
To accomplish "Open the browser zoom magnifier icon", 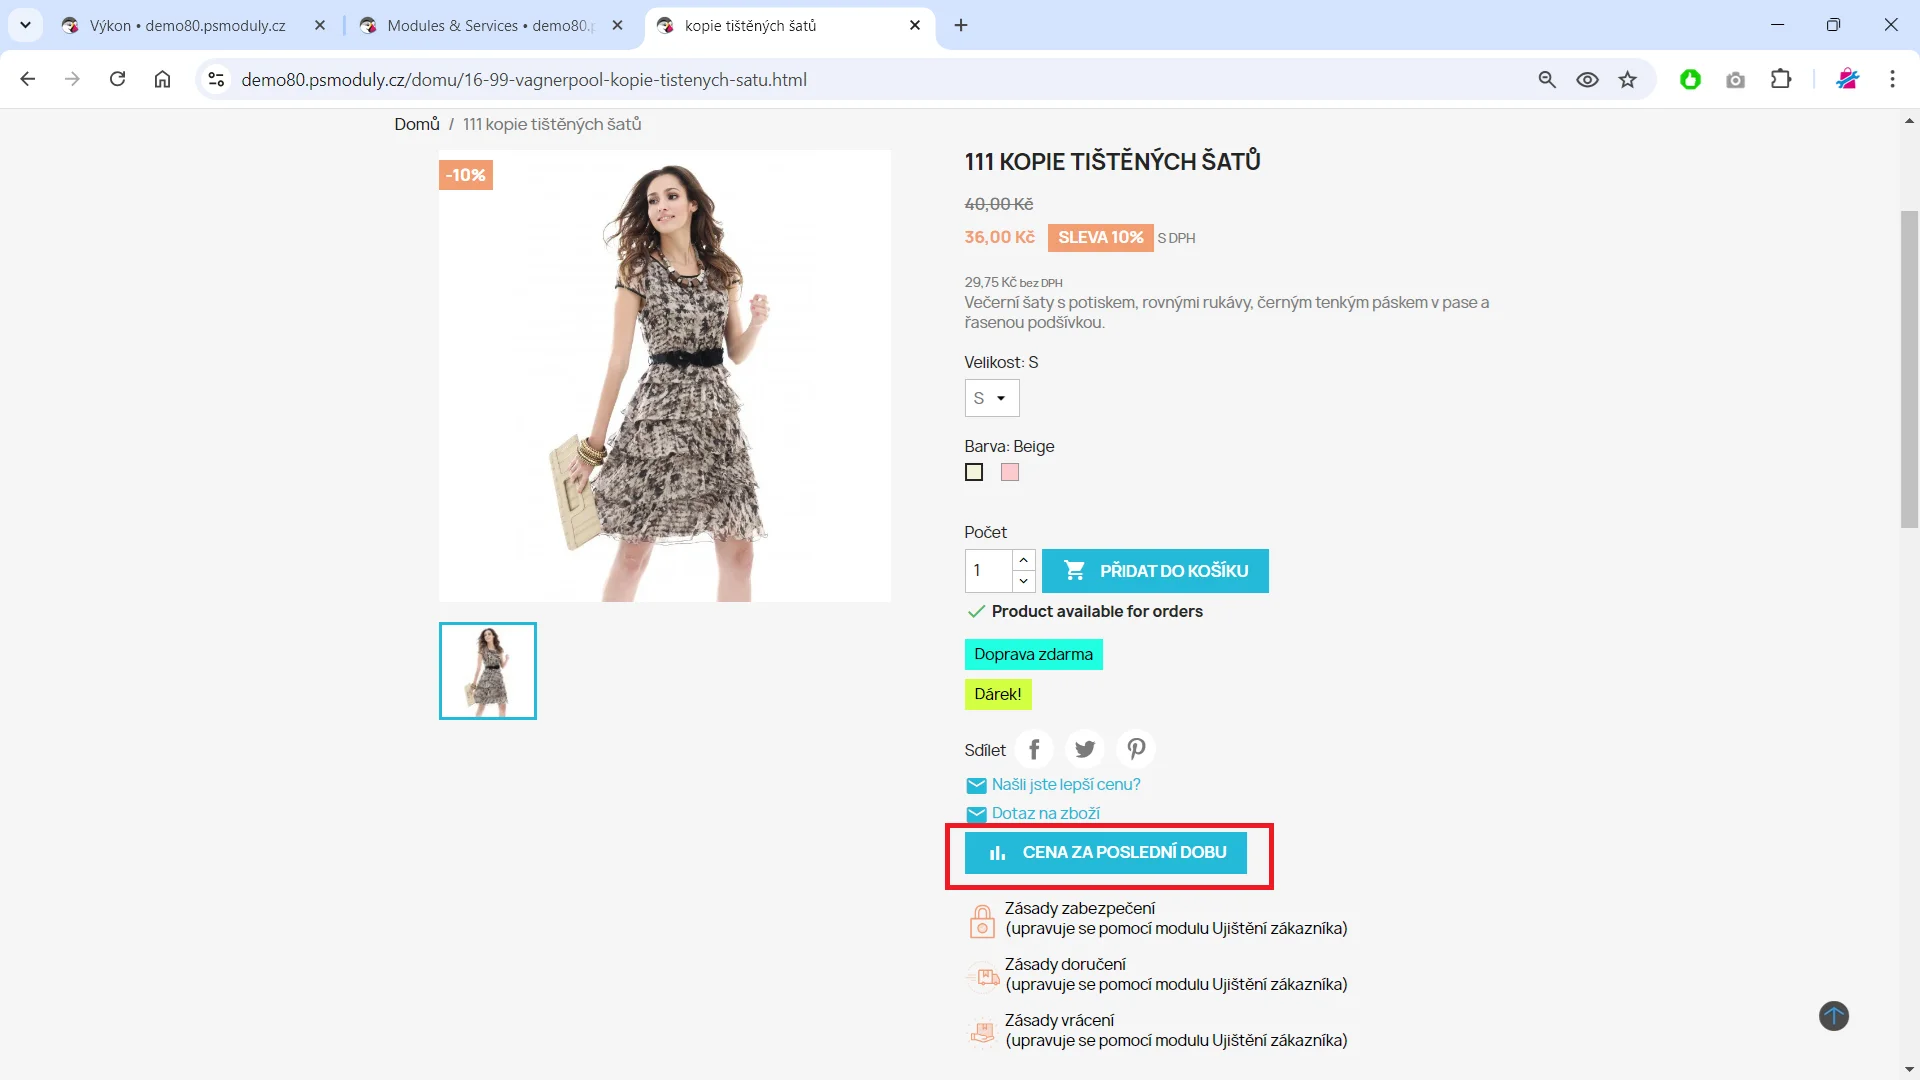I will click(x=1547, y=80).
